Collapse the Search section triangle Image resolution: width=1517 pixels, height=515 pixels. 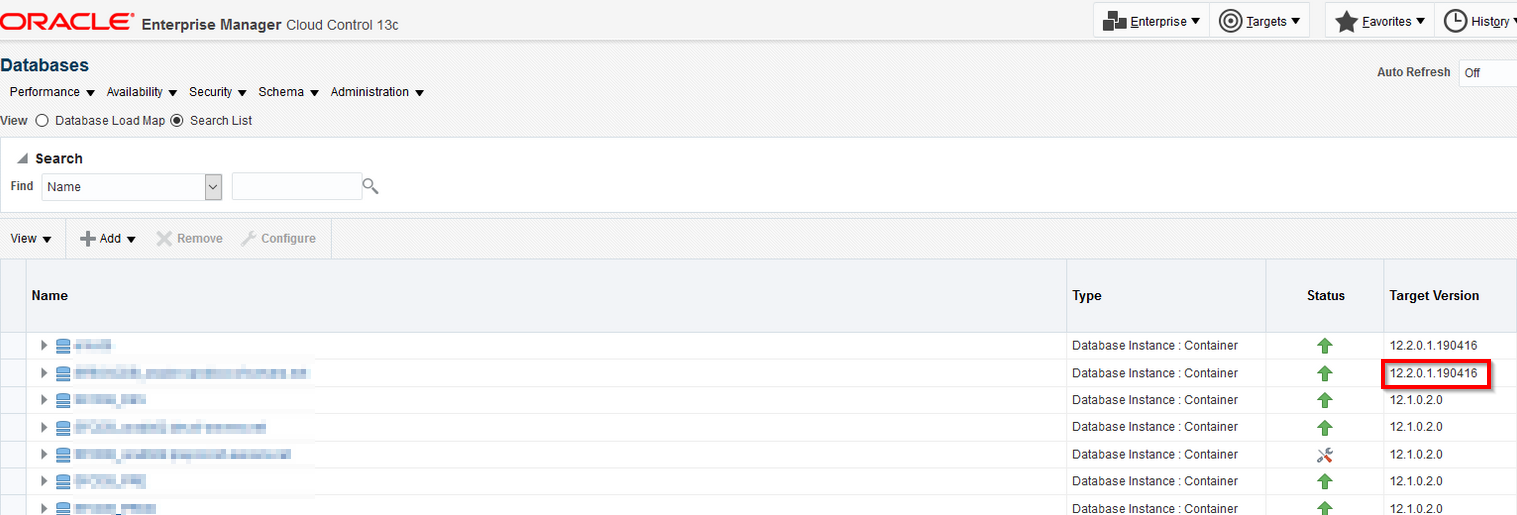pyautogui.click(x=22, y=159)
